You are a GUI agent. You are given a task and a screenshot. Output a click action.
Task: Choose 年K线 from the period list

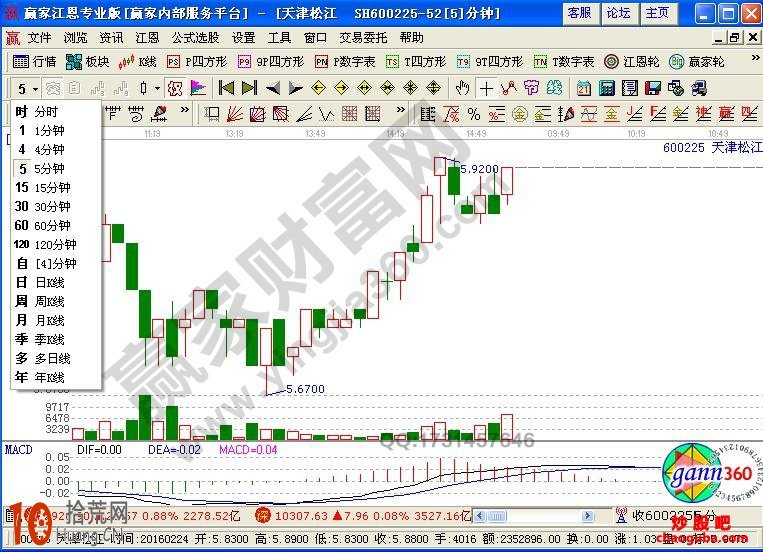pyautogui.click(x=56, y=377)
